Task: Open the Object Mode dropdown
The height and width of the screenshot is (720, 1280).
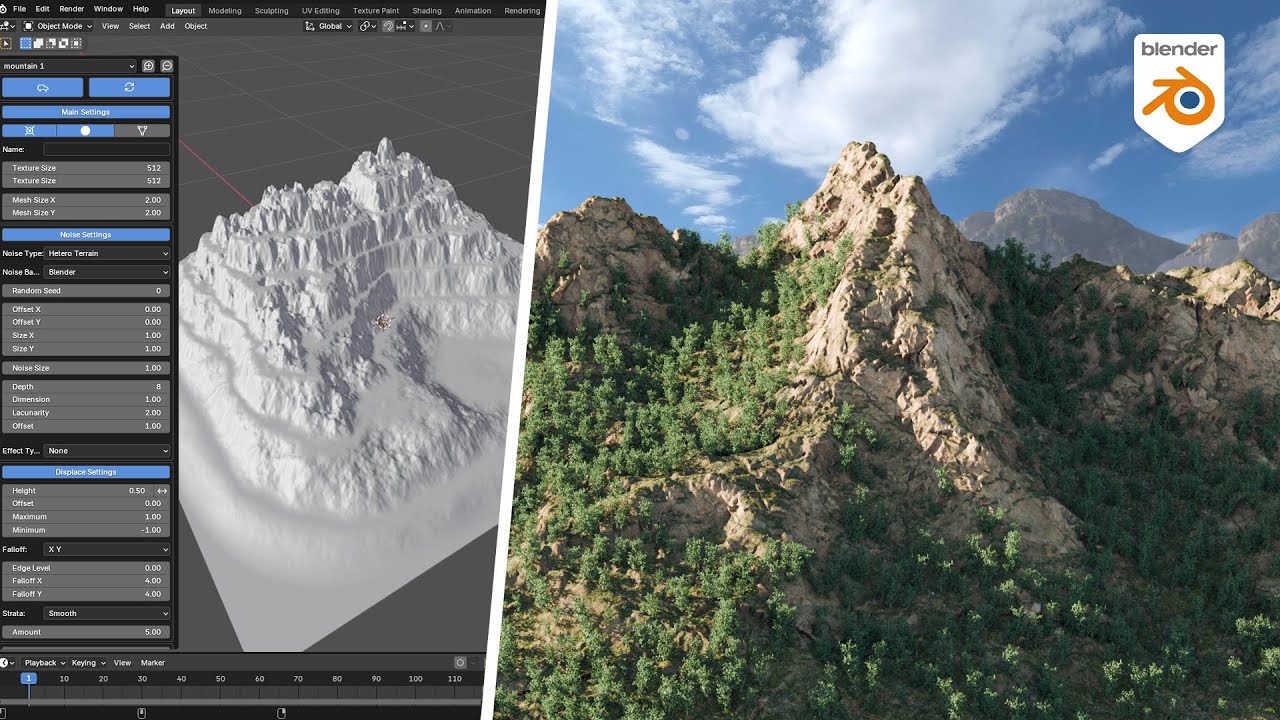Action: [x=57, y=26]
